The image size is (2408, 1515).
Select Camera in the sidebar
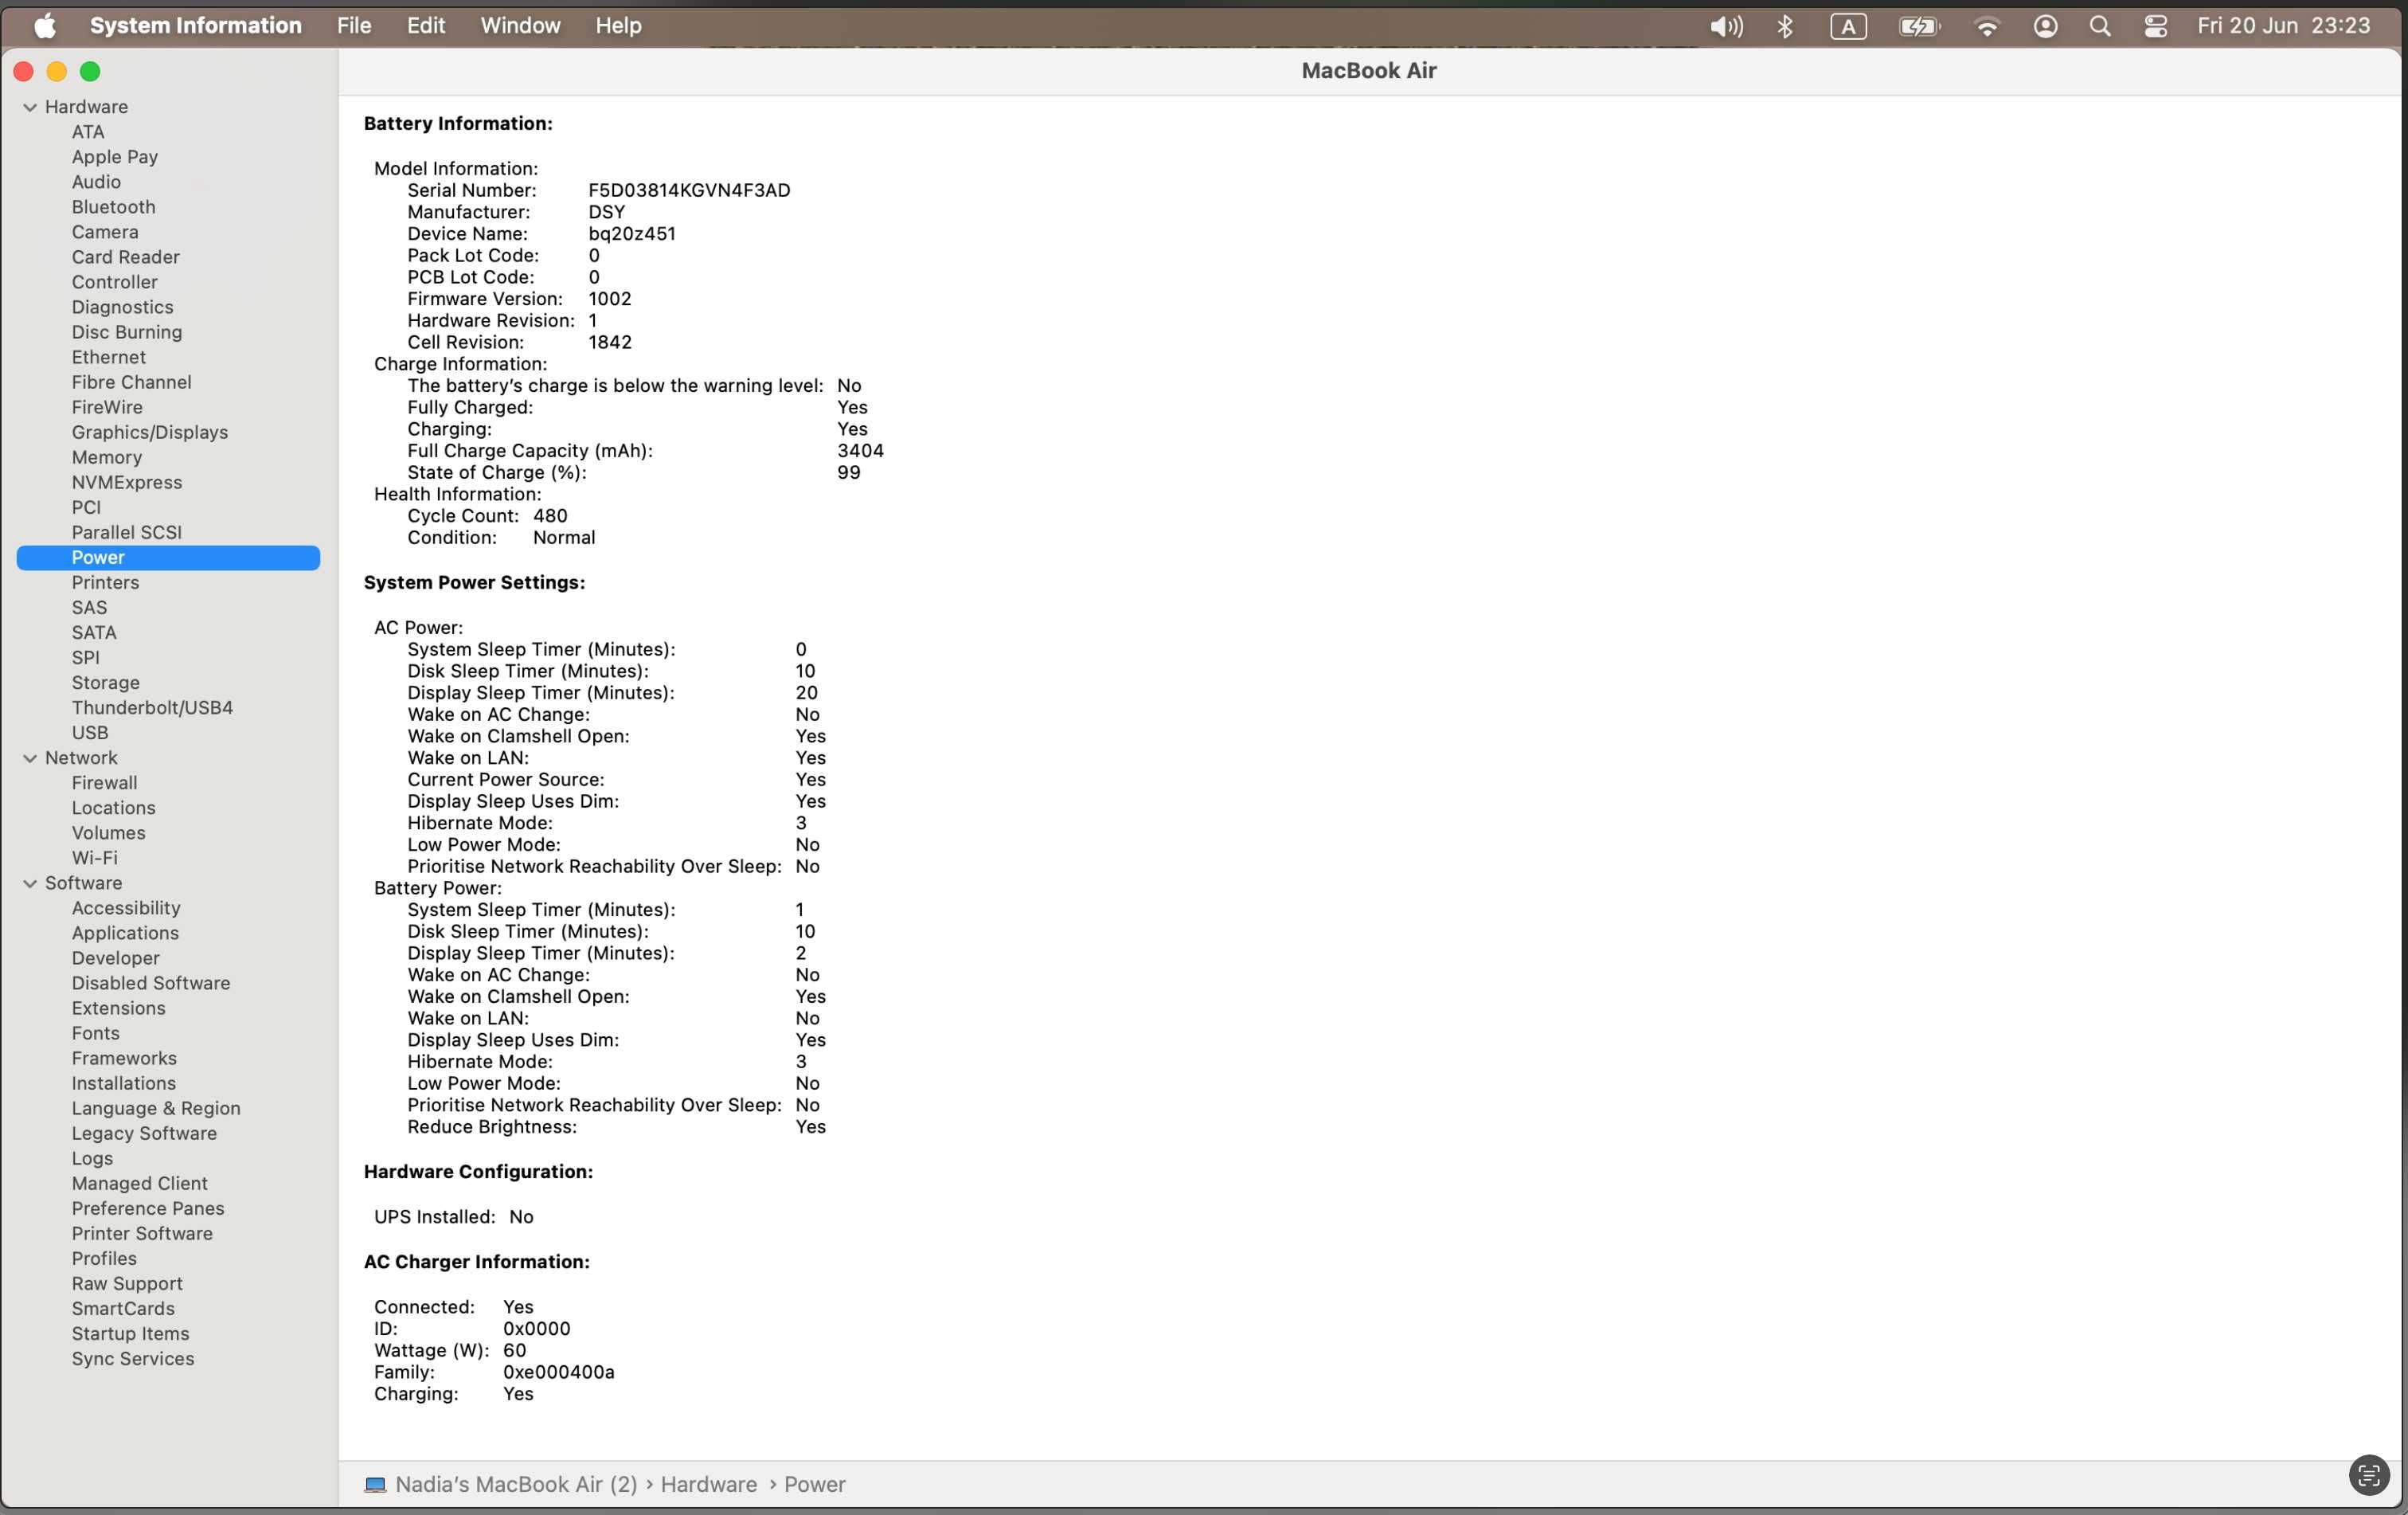point(105,232)
